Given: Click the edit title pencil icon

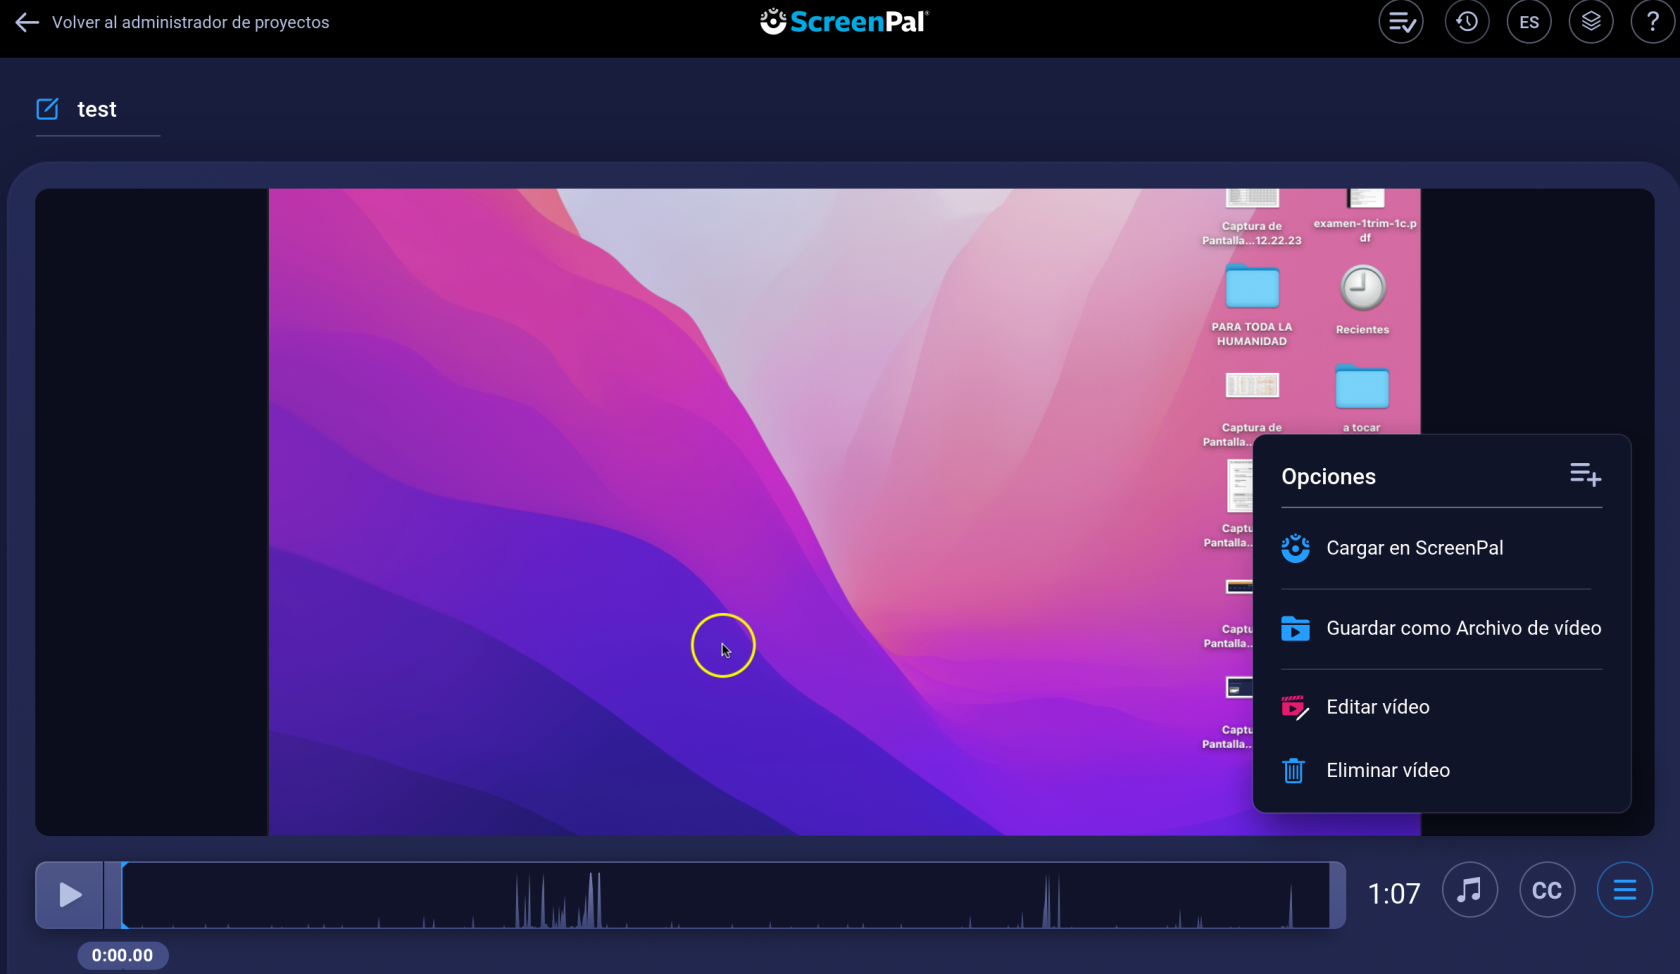Looking at the screenshot, I should (48, 109).
